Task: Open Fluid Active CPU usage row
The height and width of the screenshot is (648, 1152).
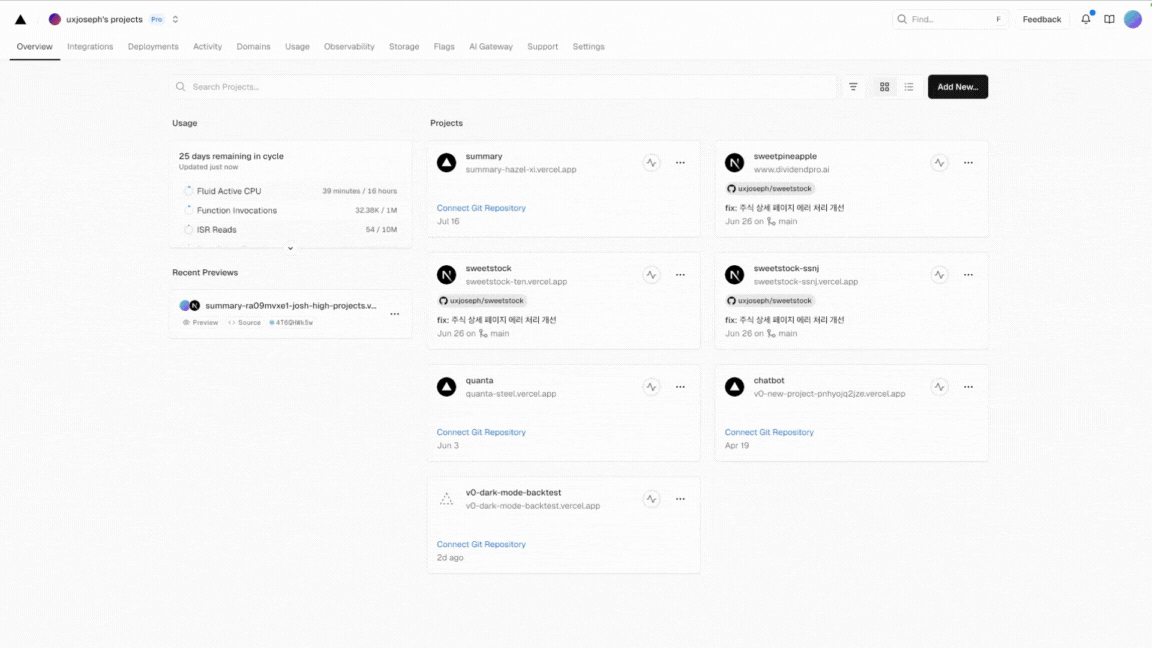Action: coord(290,191)
